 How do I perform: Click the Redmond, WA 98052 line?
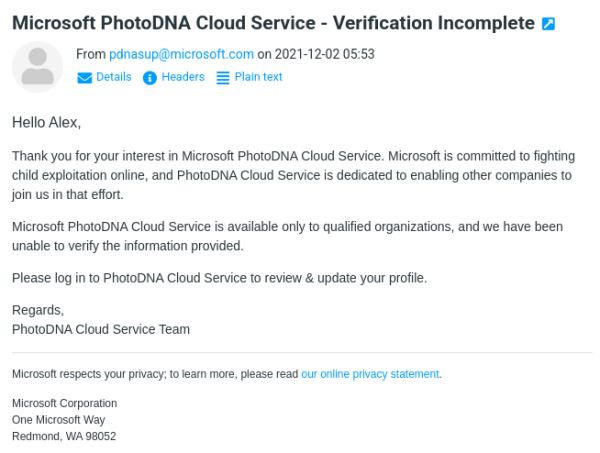[64, 436]
